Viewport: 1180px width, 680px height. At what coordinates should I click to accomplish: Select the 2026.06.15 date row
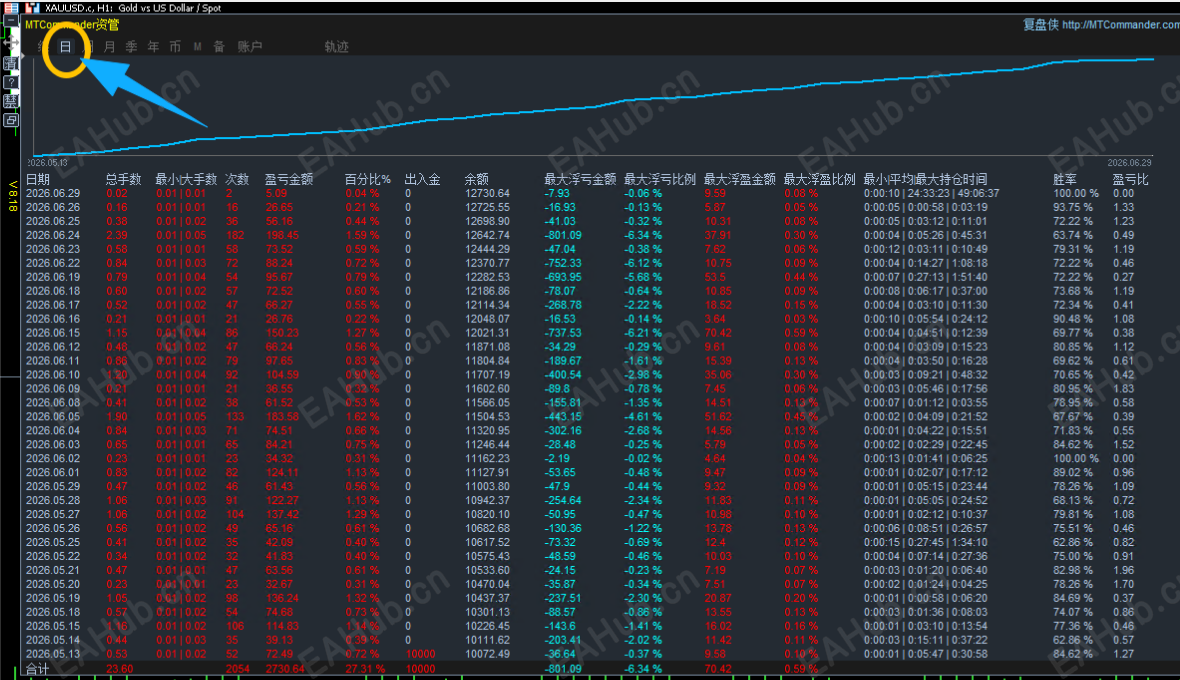click(x=53, y=332)
